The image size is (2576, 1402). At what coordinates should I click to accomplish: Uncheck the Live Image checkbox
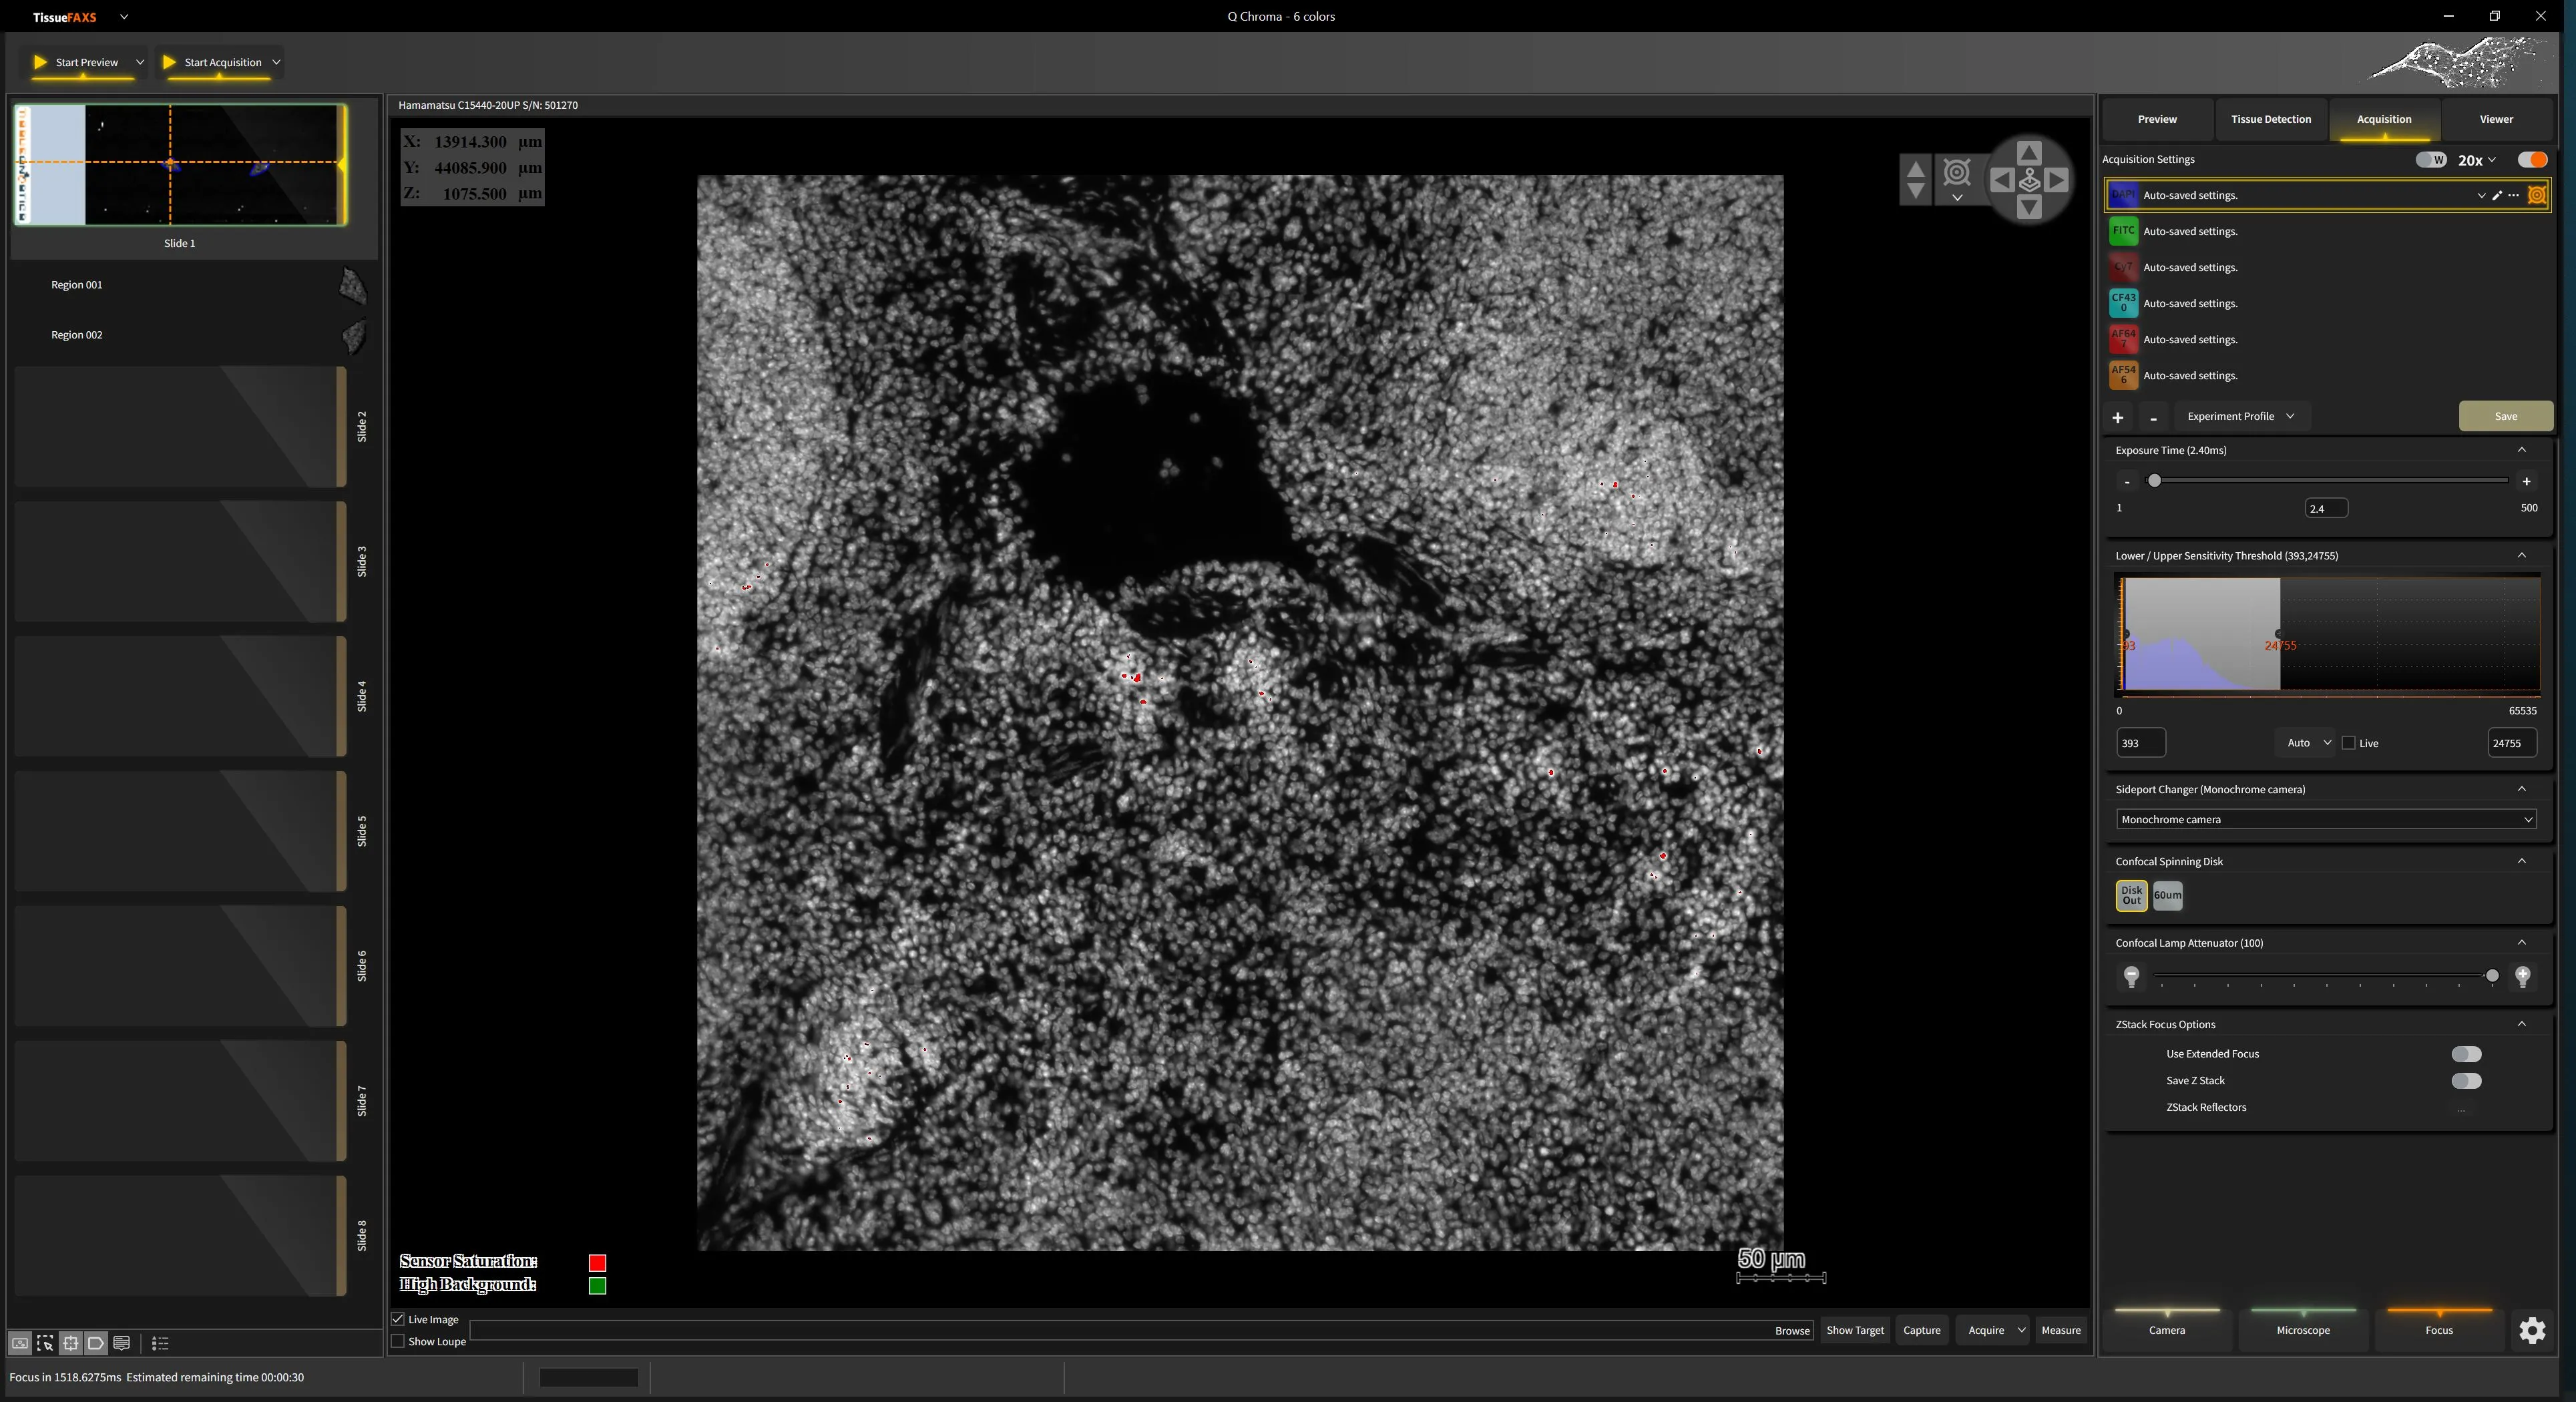pyautogui.click(x=398, y=1319)
